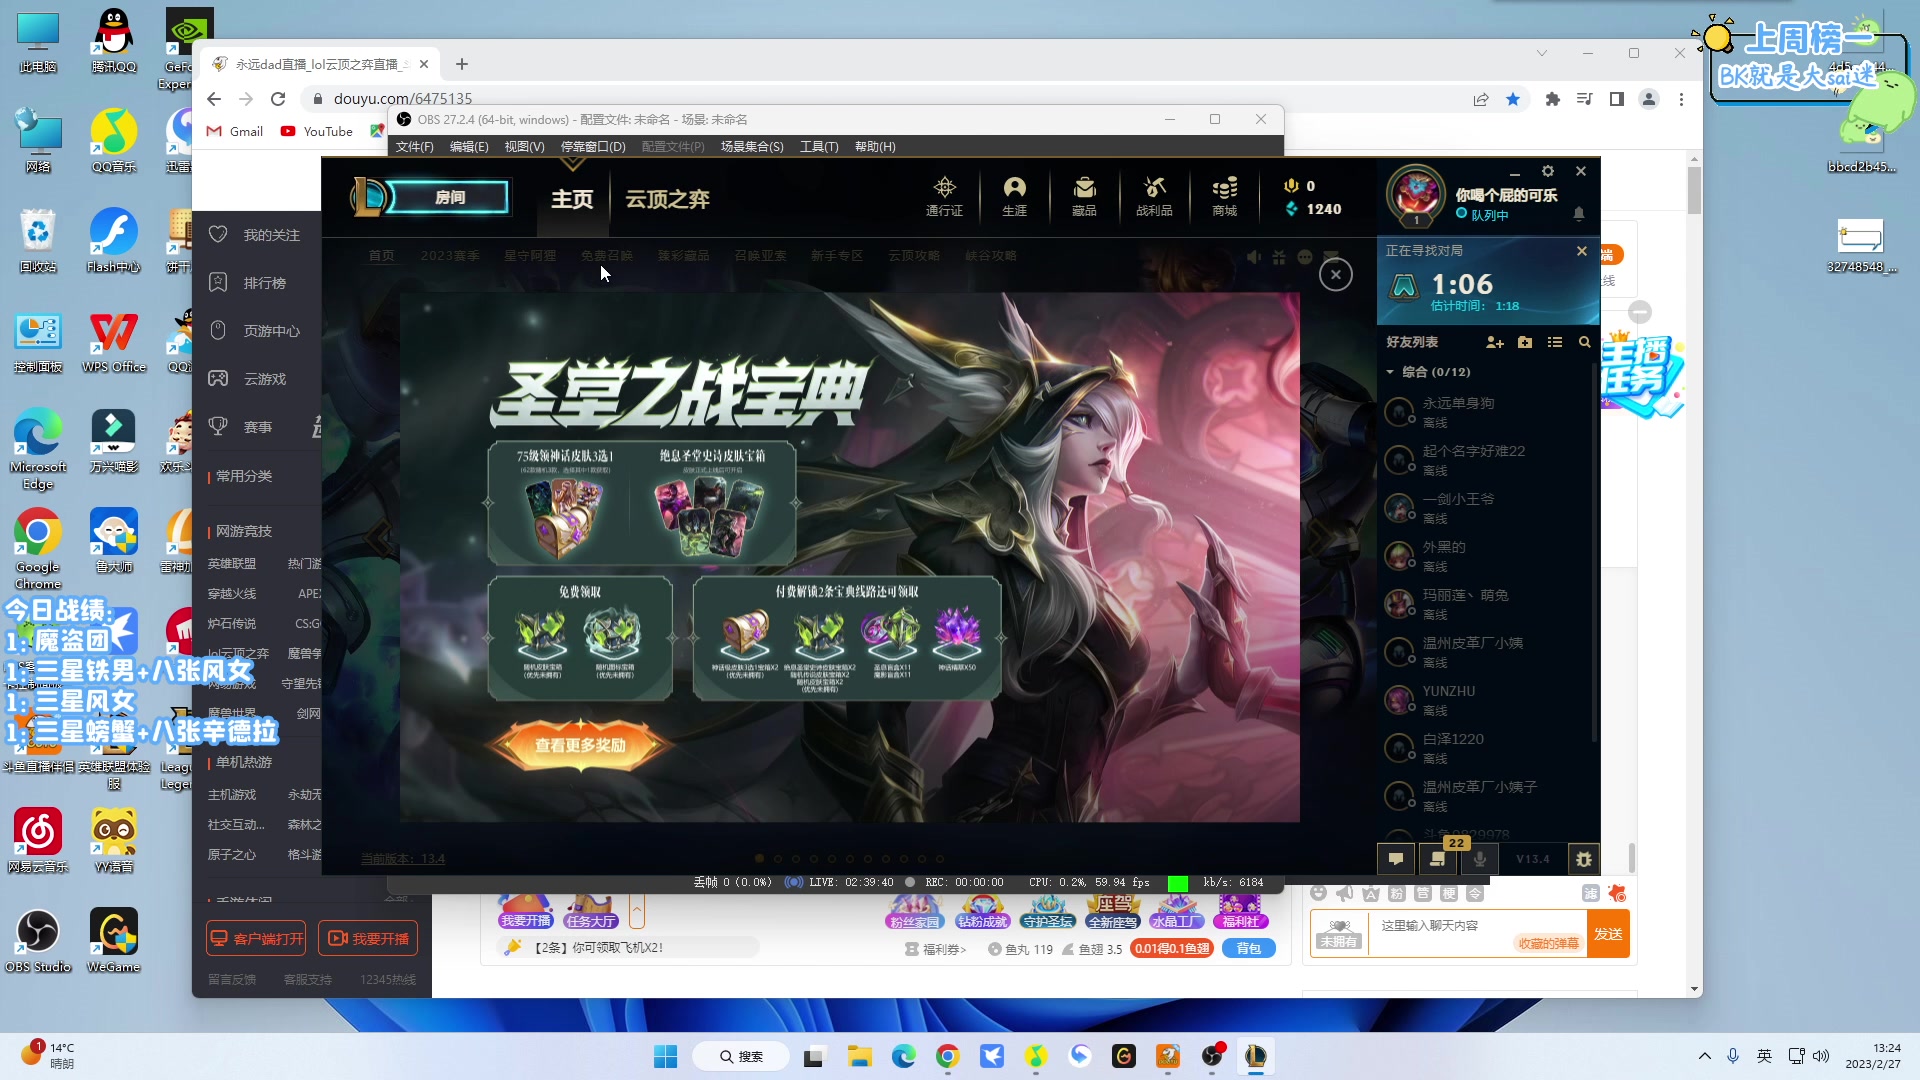Click the 水晶工厂 icon under stream
The height and width of the screenshot is (1080, 1920).
coord(1176,911)
